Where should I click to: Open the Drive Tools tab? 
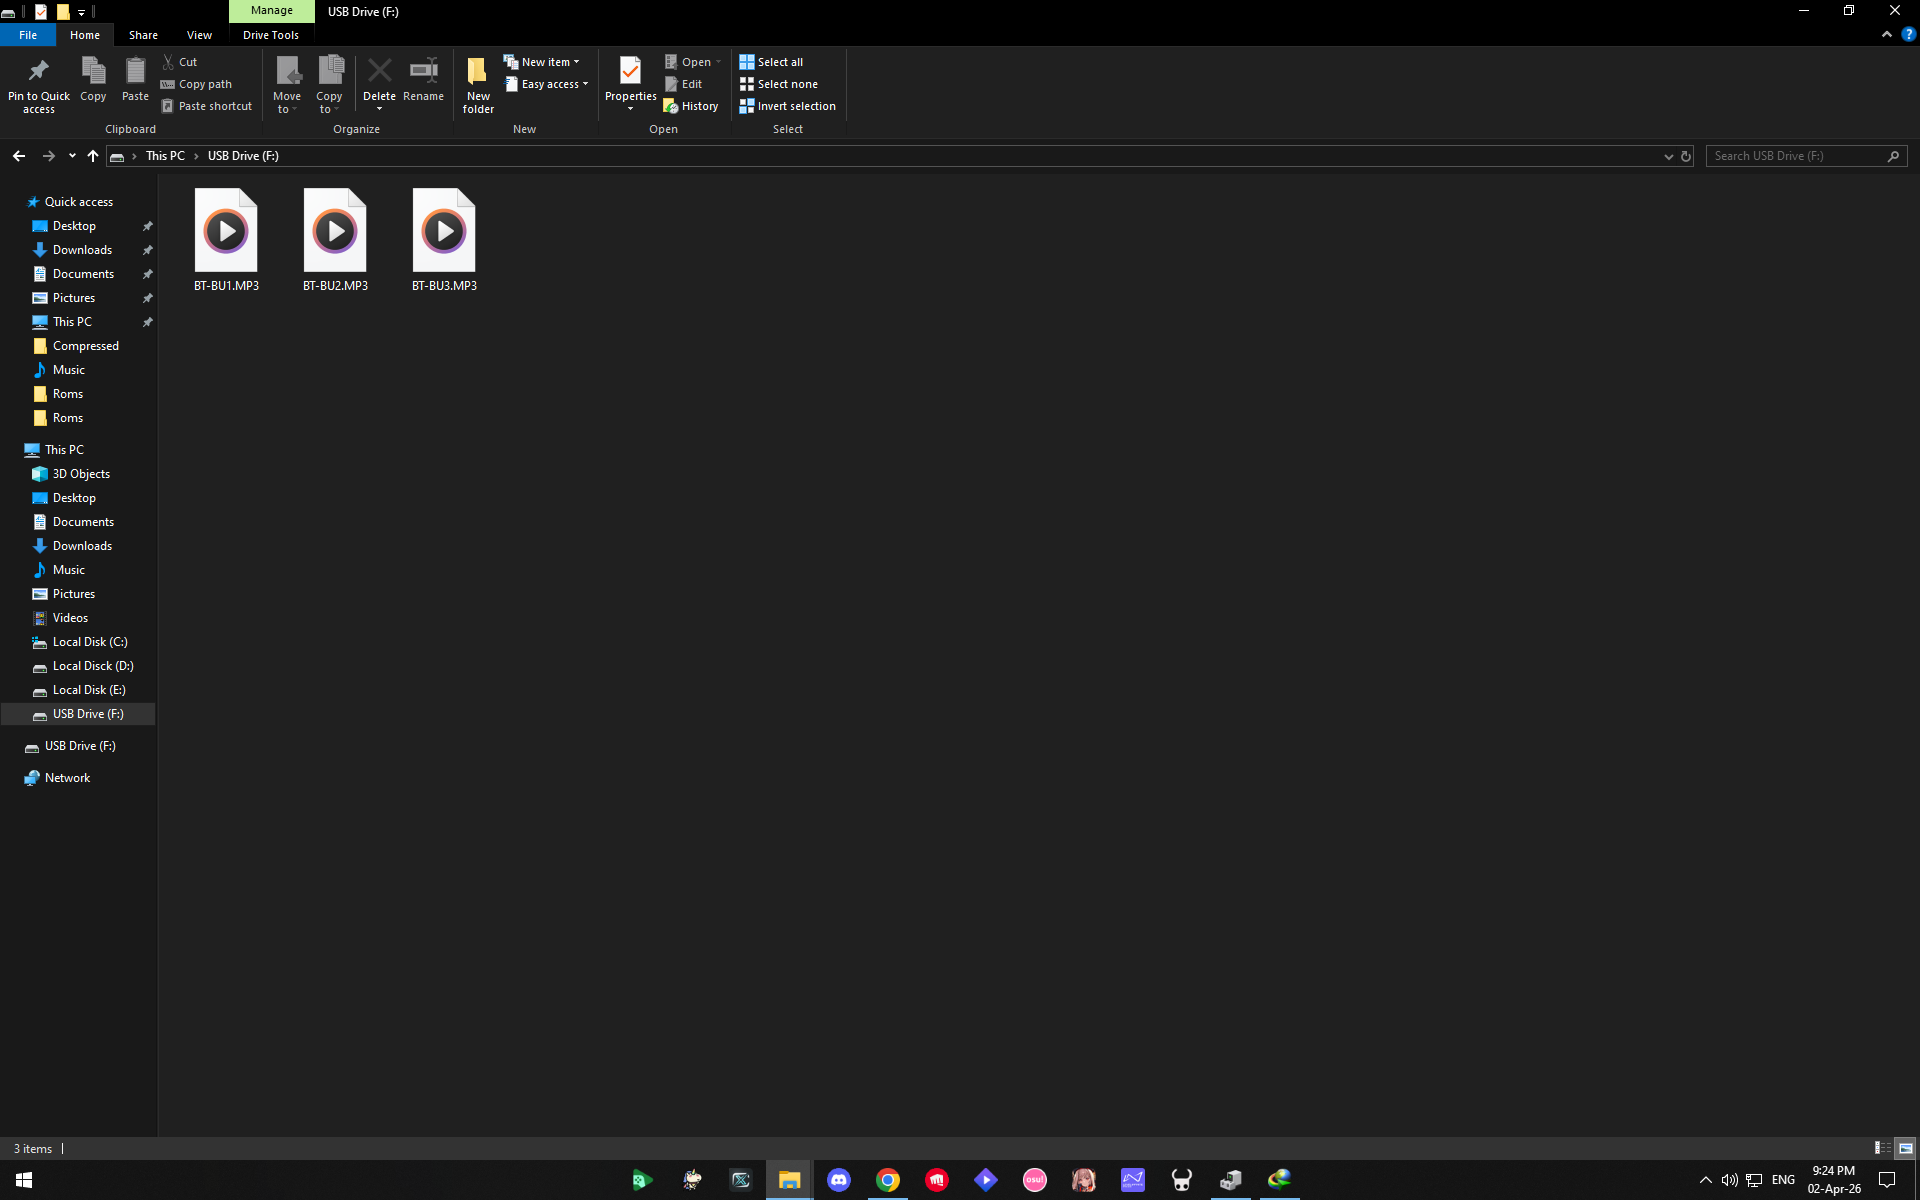point(271,34)
